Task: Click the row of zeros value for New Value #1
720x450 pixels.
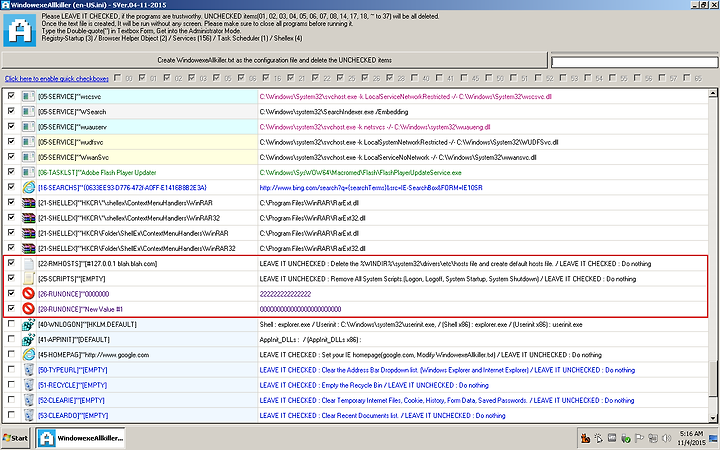Action: tap(300, 309)
